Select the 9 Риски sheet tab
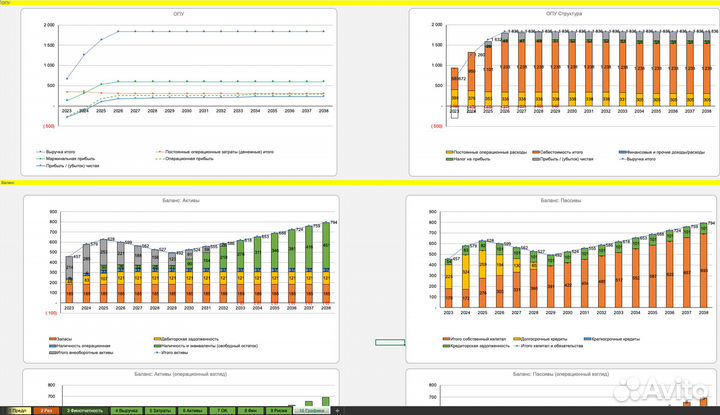 pyautogui.click(x=279, y=411)
